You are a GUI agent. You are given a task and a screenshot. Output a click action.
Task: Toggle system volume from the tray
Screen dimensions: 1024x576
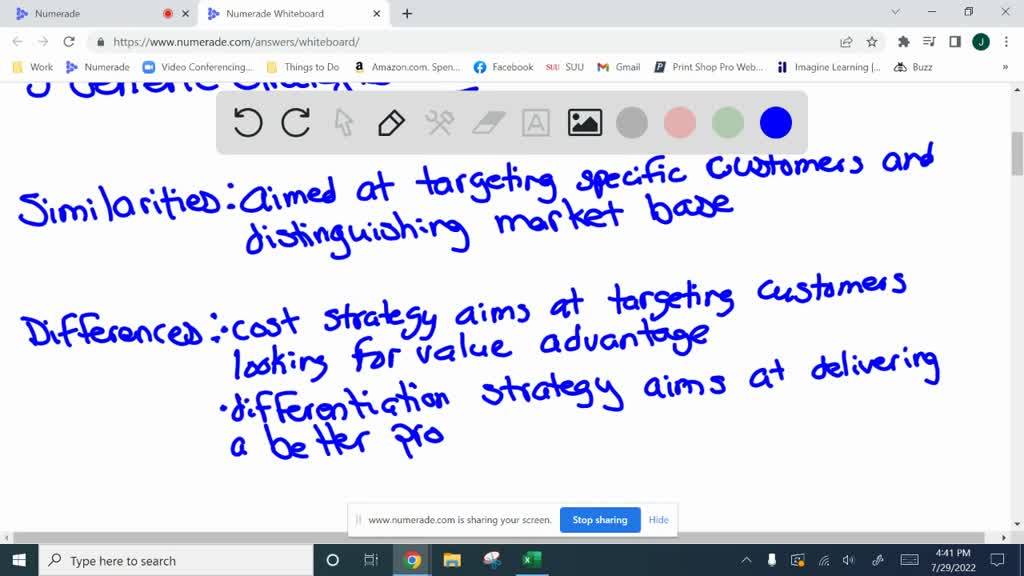849,560
